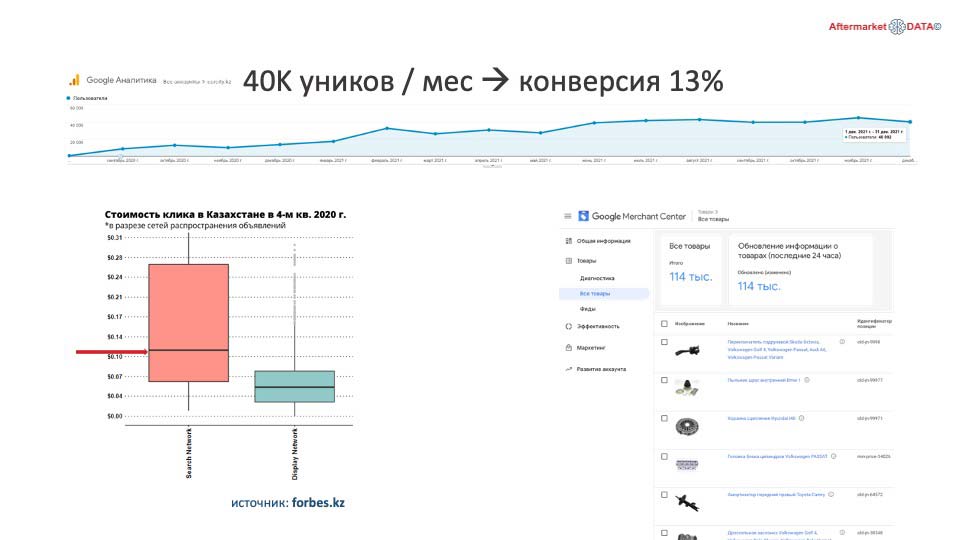This screenshot has width=960, height=540.
Task: Click the Aftermarket DATA snowflake logo
Action: coord(897,26)
